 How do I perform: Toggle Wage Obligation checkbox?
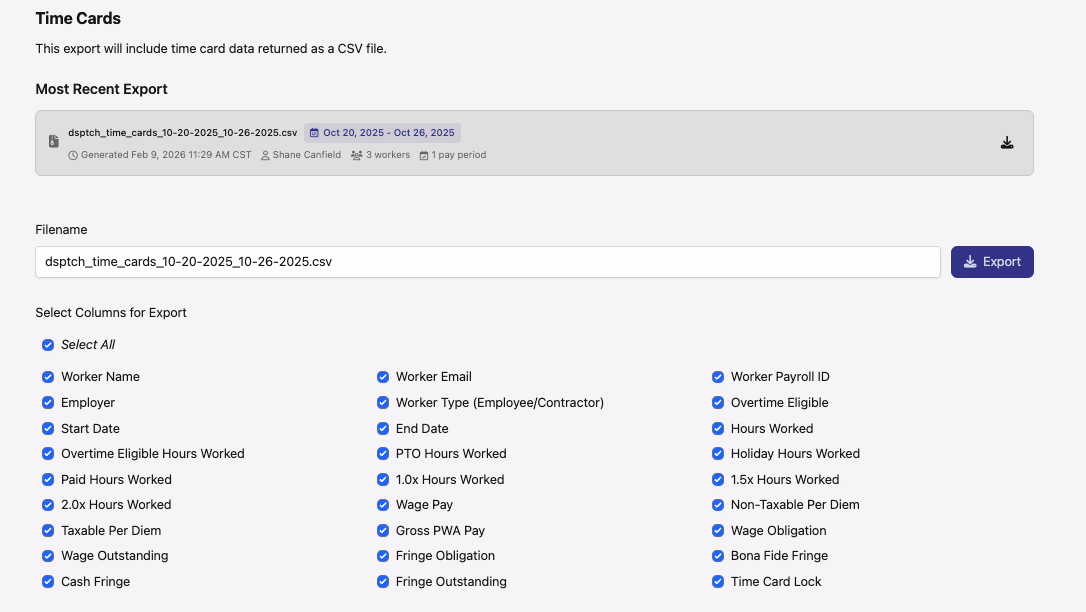[x=718, y=530]
